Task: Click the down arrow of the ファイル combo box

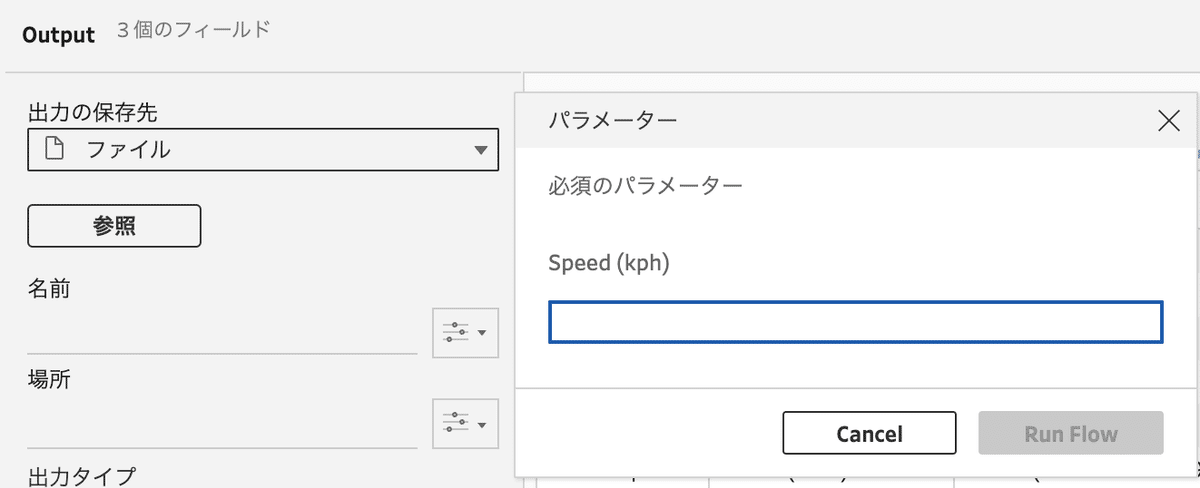Action: [x=481, y=151]
